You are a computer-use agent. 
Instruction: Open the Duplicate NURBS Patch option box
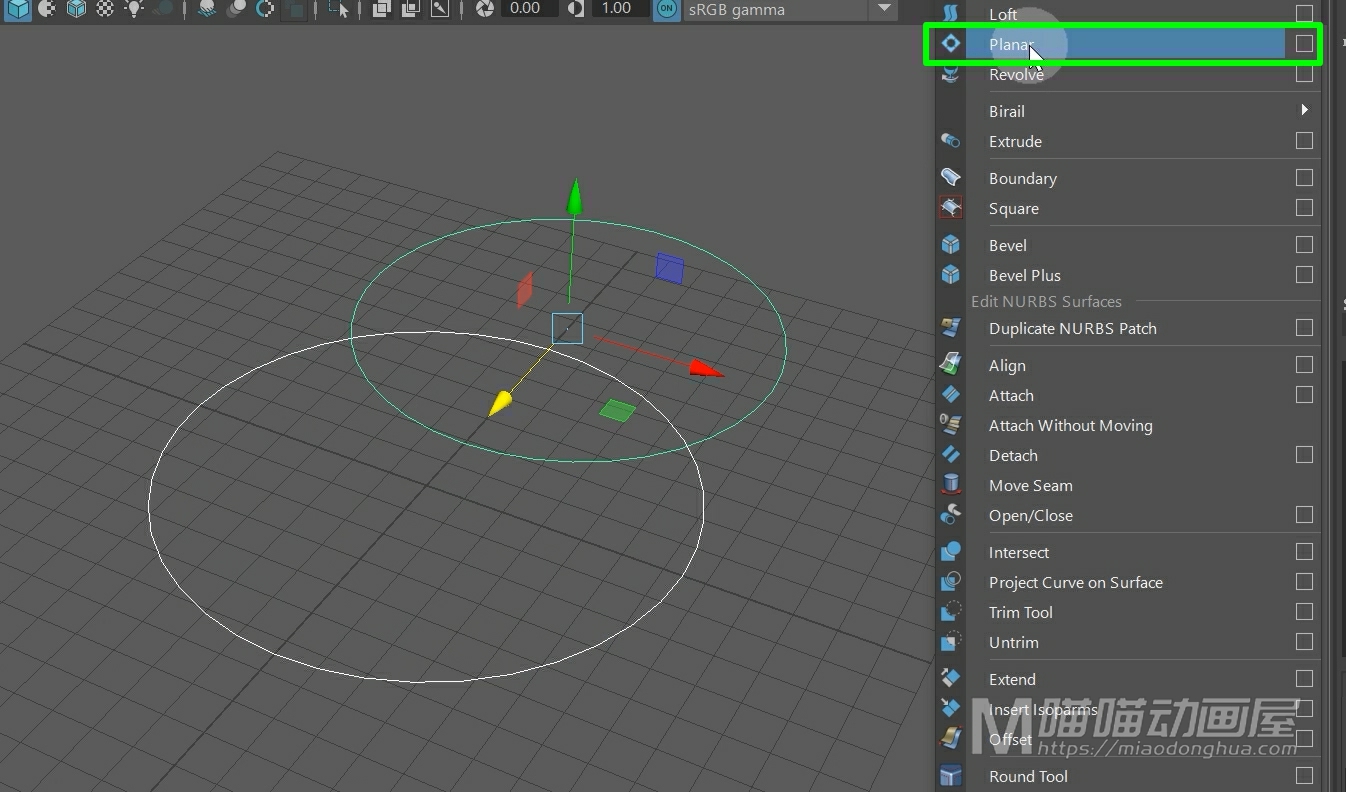pos(1304,327)
